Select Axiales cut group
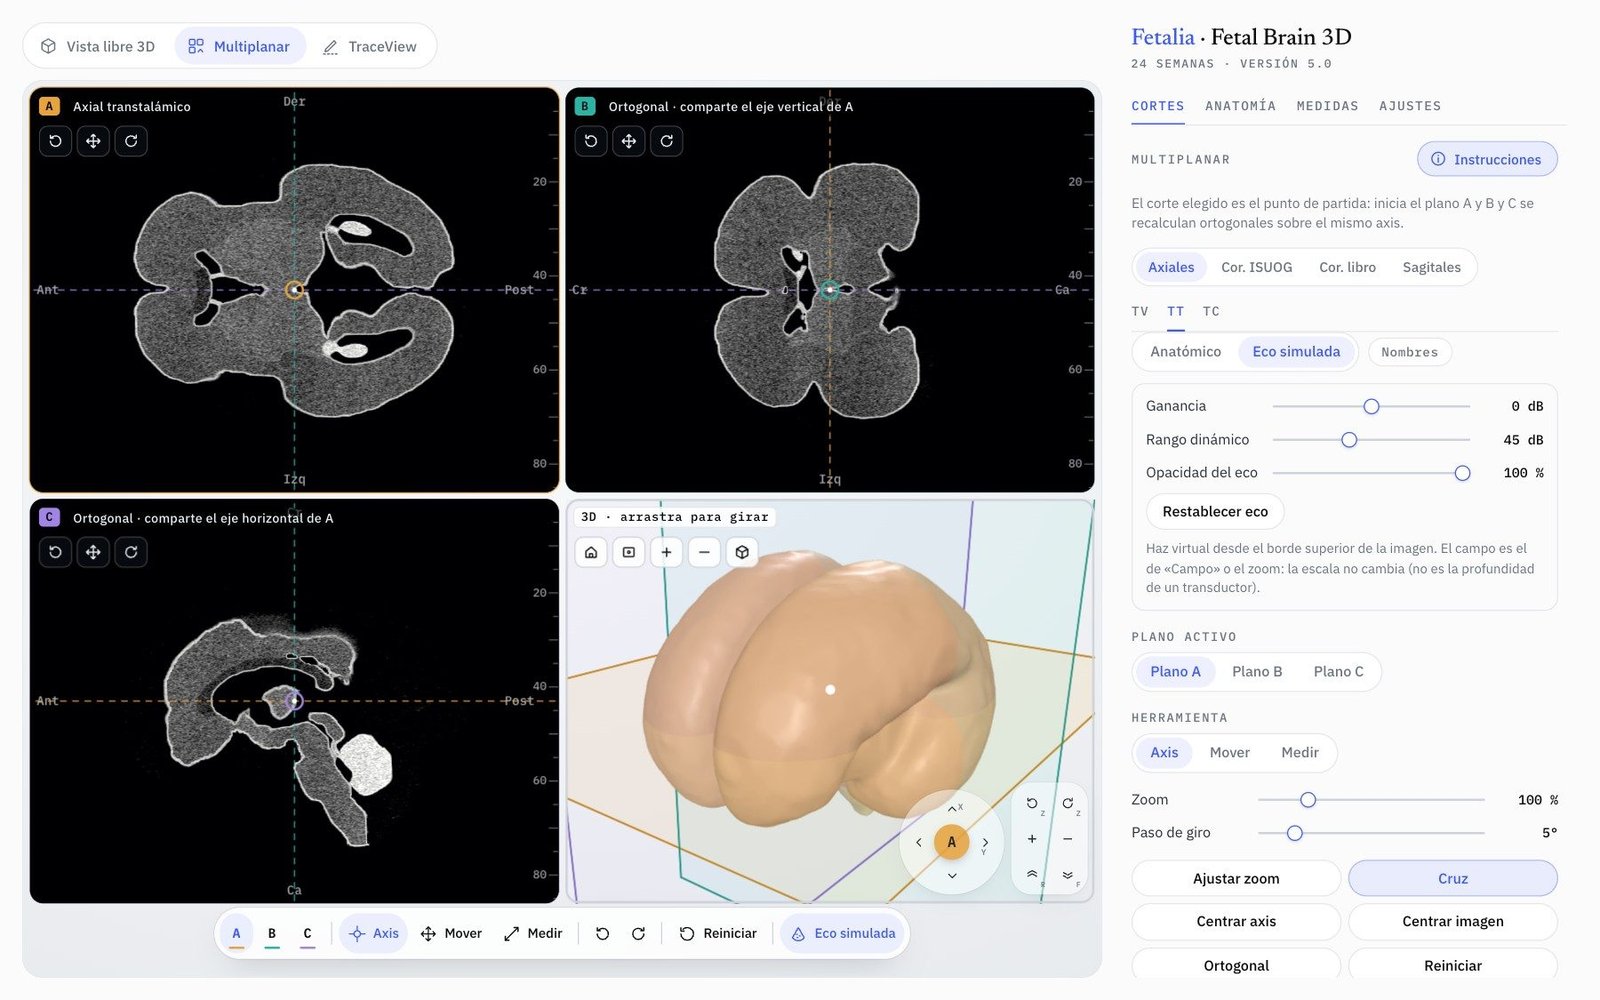The image size is (1600, 1000). coord(1171,267)
